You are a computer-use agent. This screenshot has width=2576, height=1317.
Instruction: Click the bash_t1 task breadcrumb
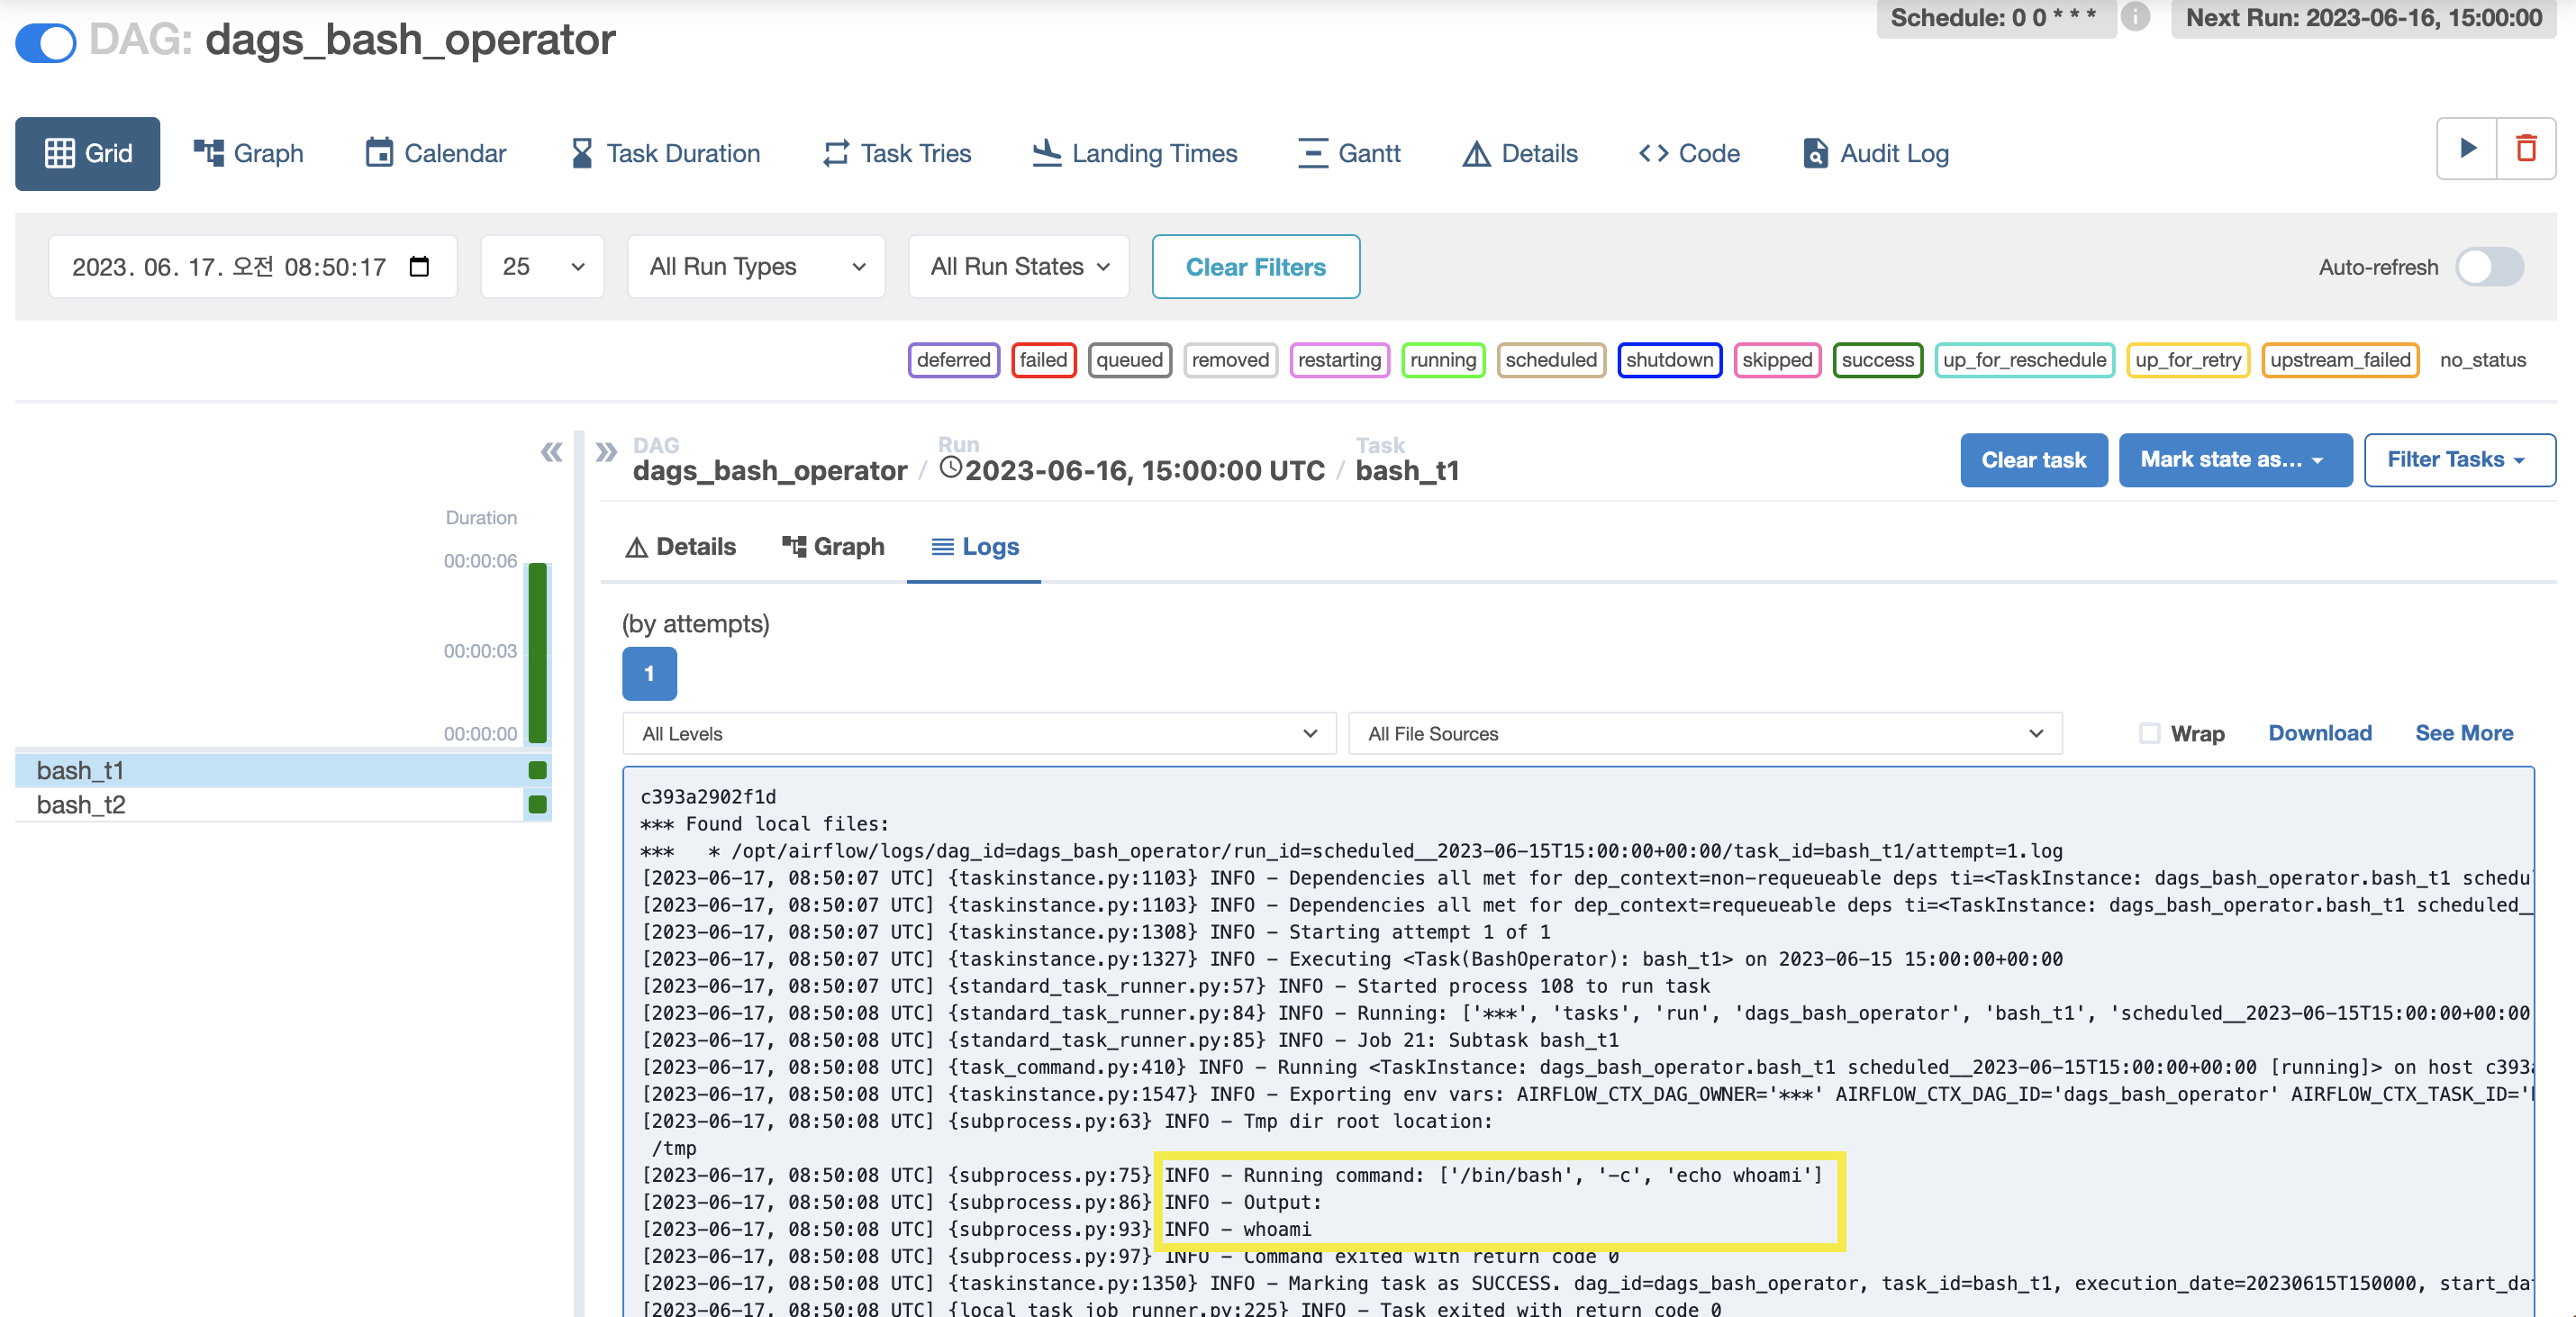pyautogui.click(x=1407, y=470)
